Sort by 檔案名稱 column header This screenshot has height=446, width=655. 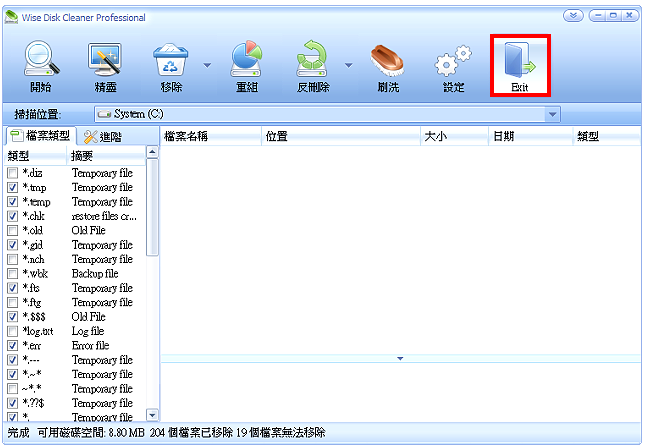pyautogui.click(x=211, y=136)
